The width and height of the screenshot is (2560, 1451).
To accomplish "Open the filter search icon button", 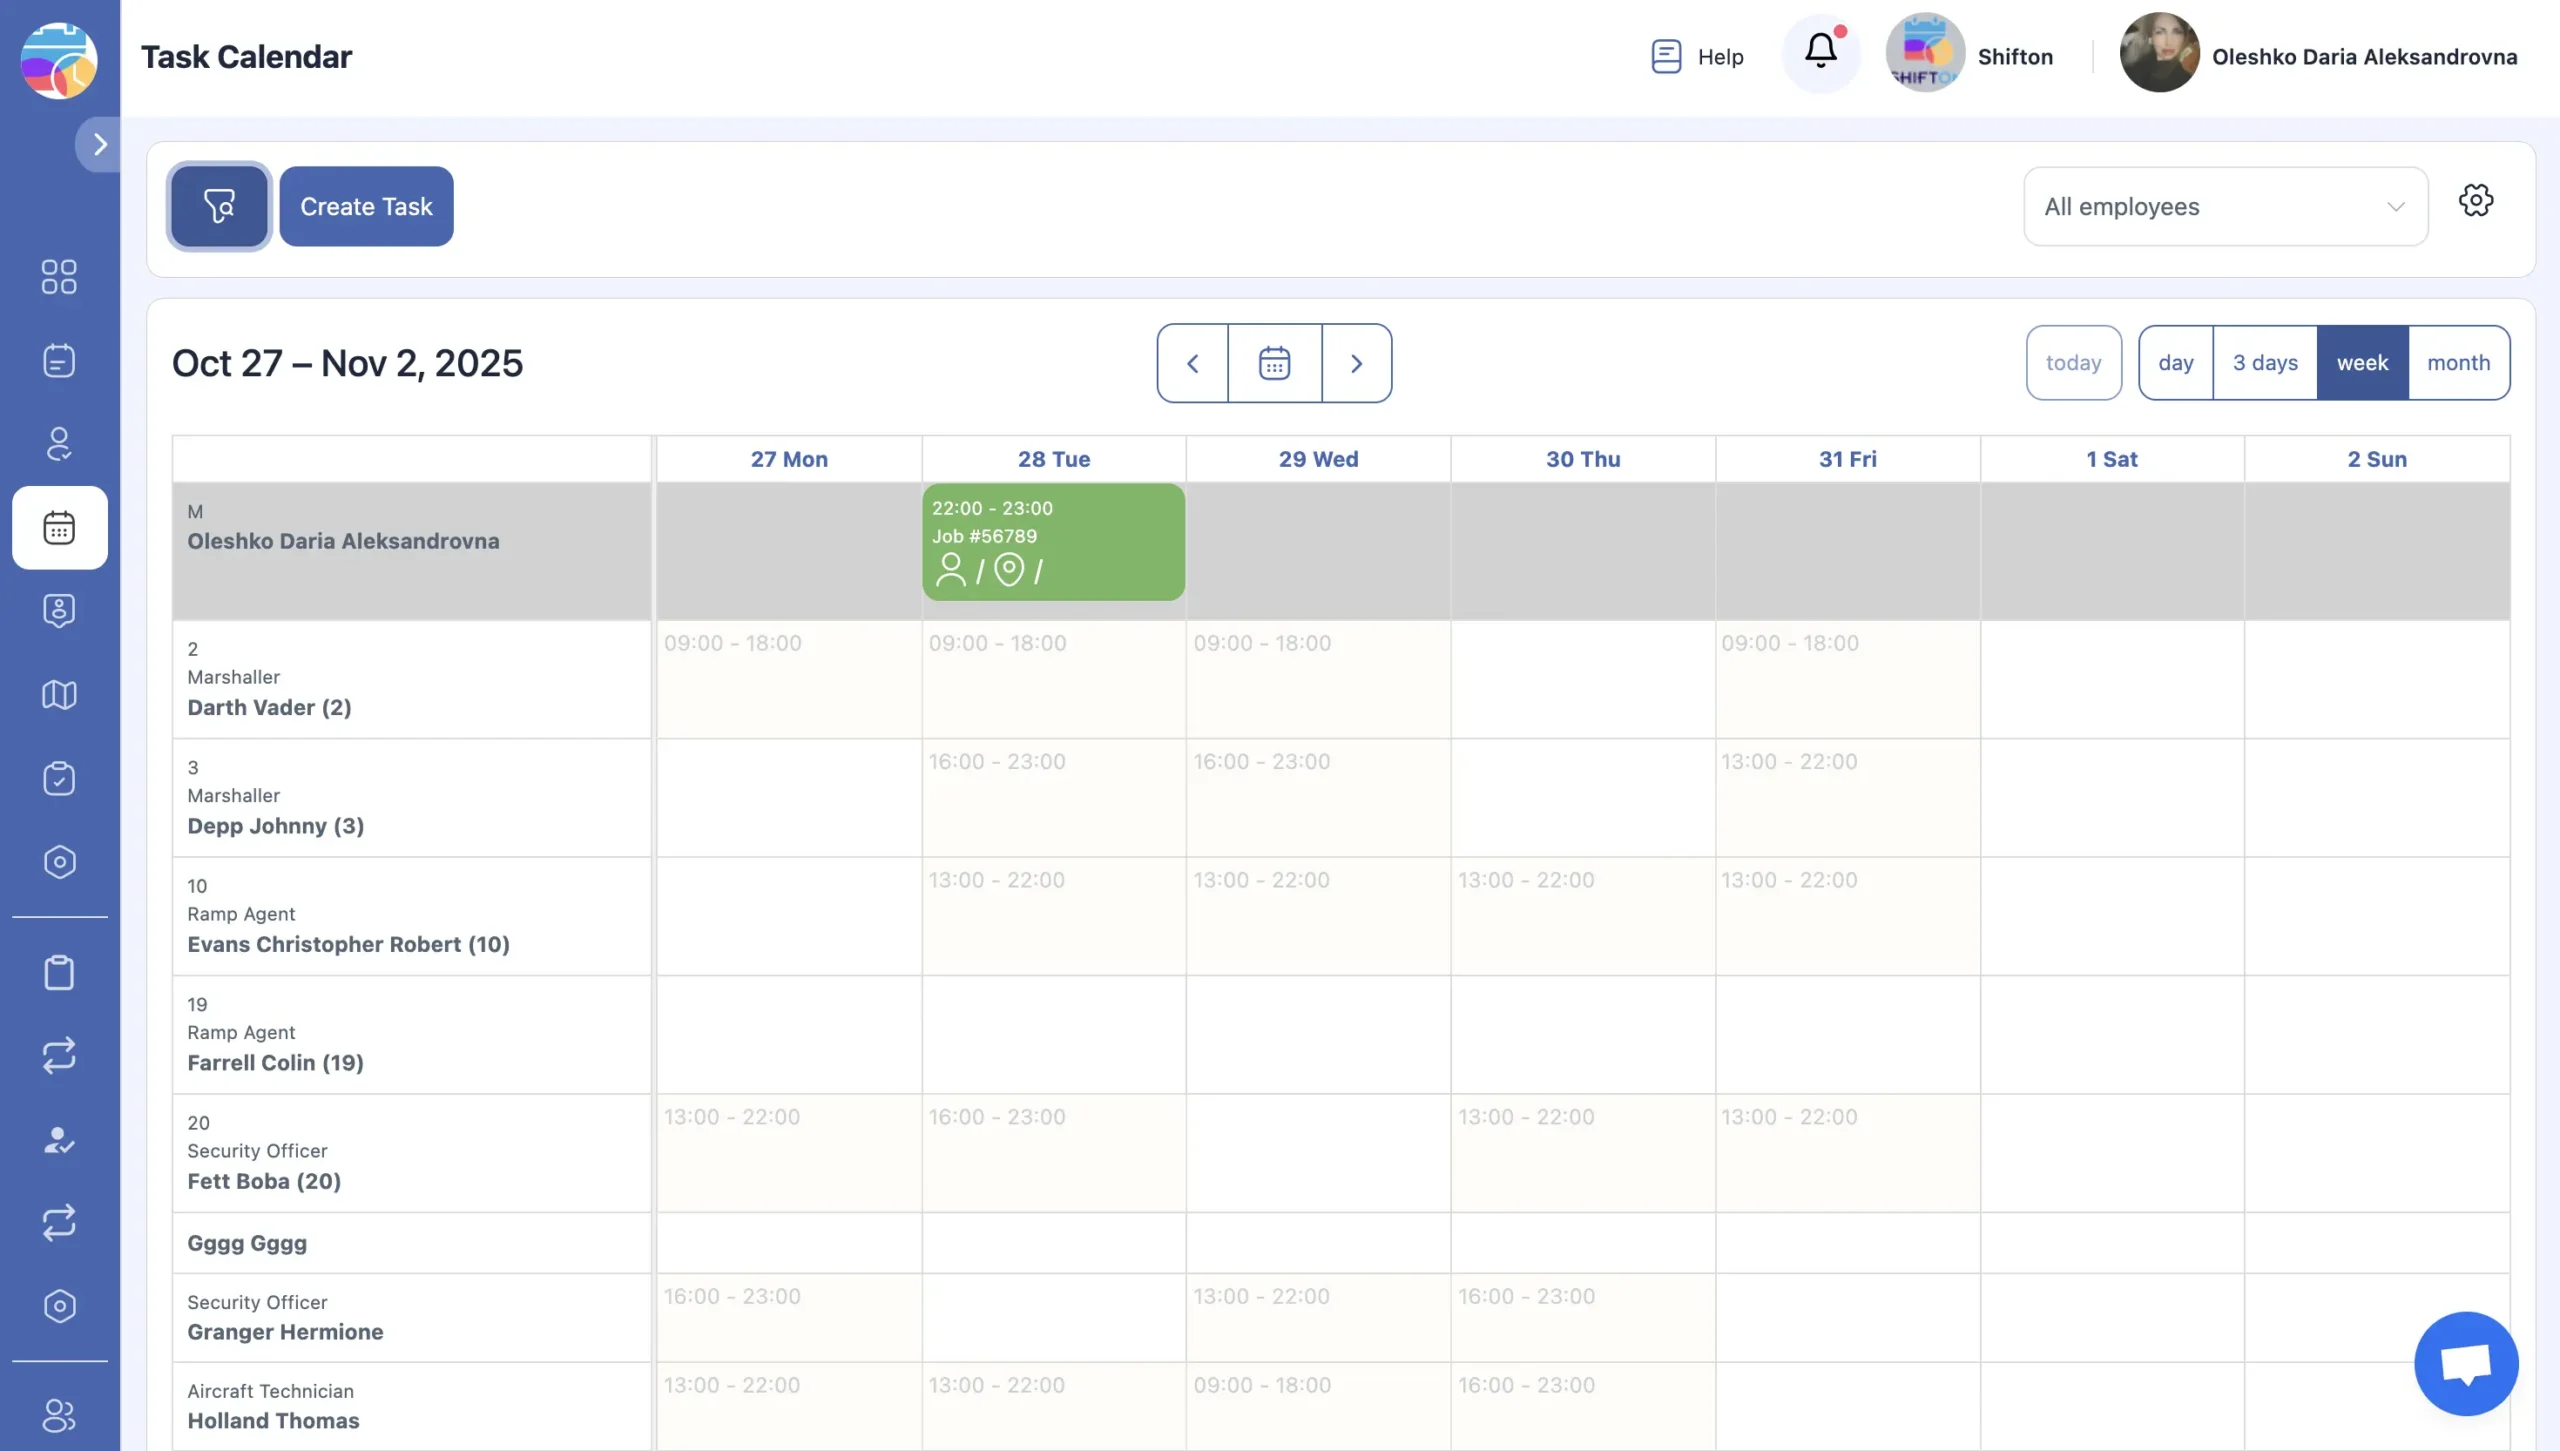I will tap(219, 206).
